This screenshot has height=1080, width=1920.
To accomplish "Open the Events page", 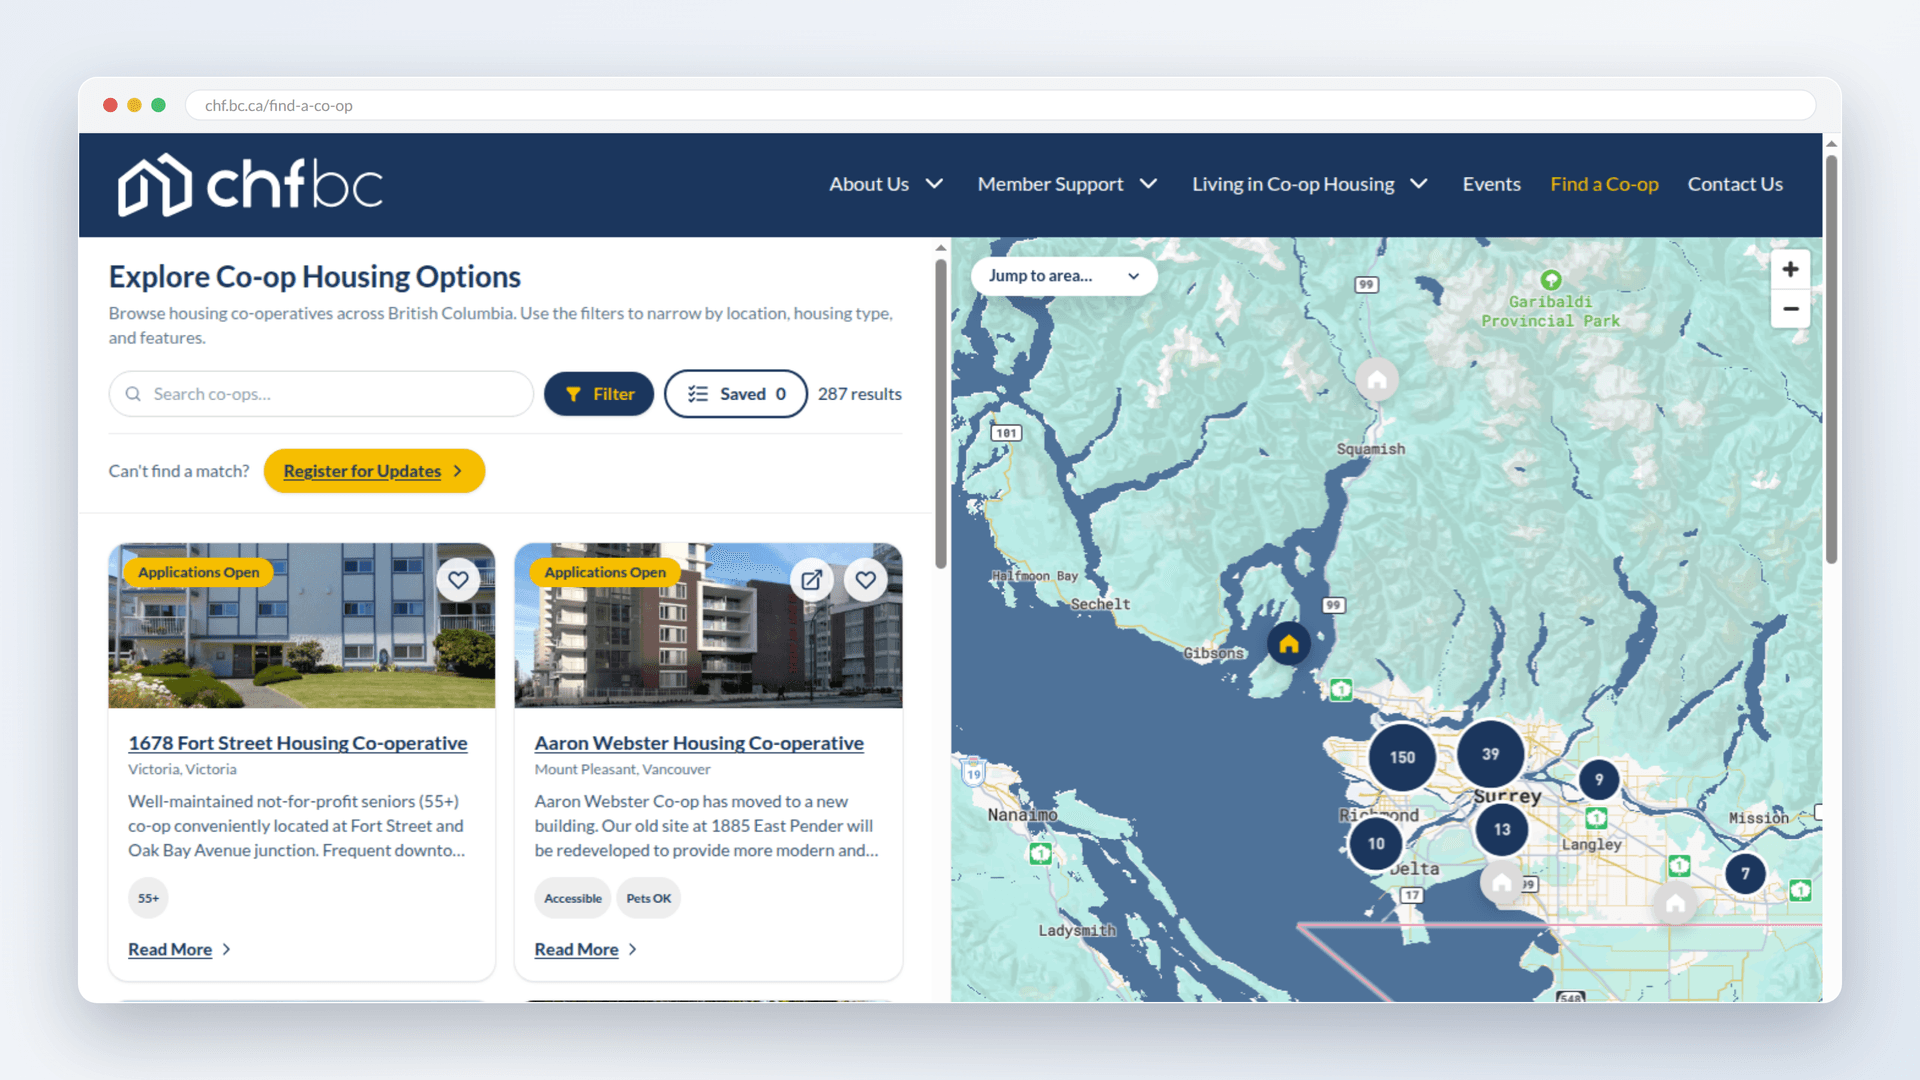I will 1491,184.
